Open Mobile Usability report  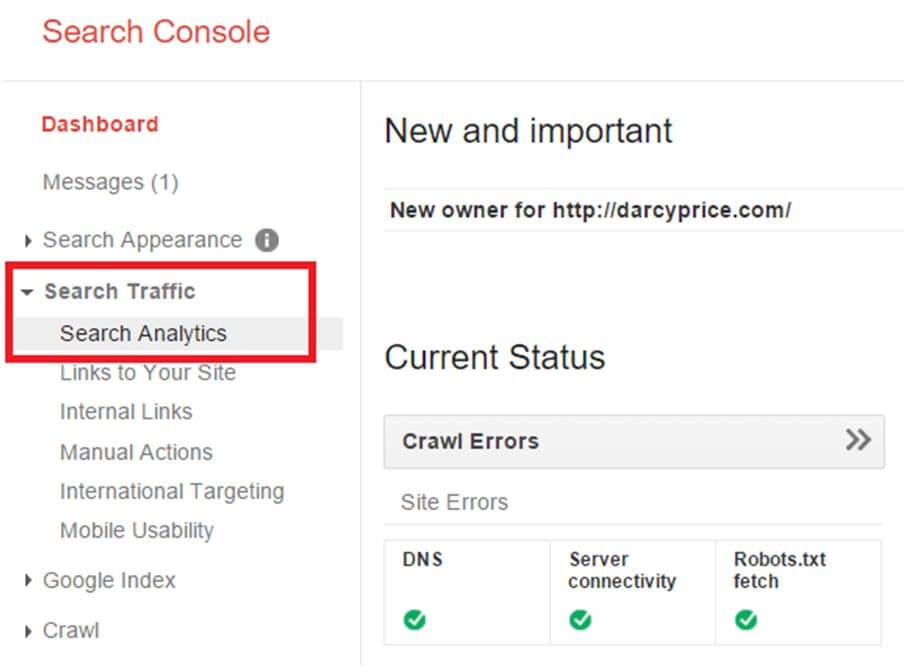137,531
